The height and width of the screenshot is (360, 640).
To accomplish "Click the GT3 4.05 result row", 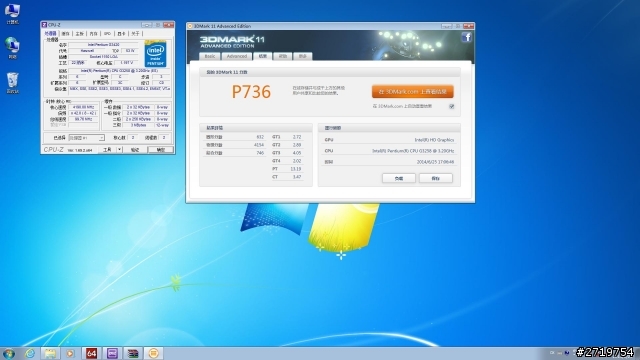I will pyautogui.click(x=287, y=153).
